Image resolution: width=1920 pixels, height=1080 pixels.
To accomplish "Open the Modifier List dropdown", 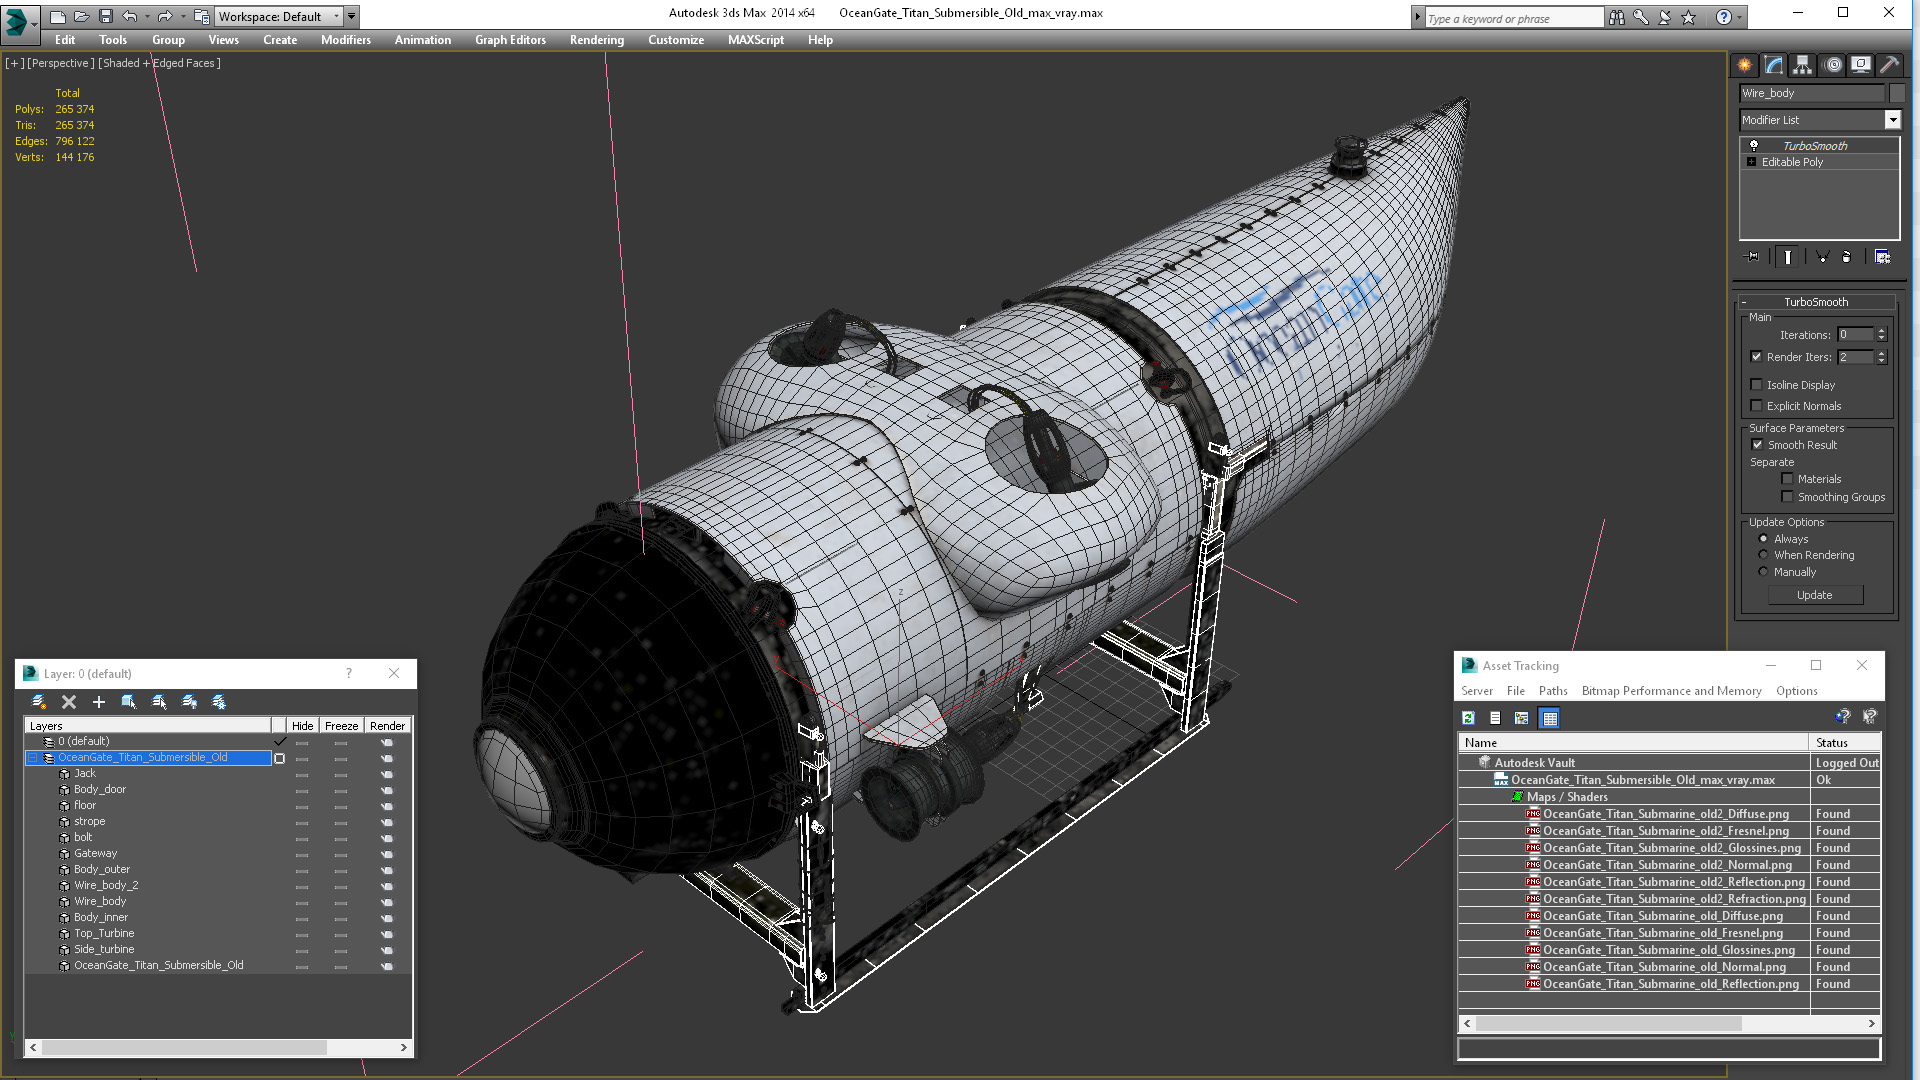I will tap(1892, 120).
